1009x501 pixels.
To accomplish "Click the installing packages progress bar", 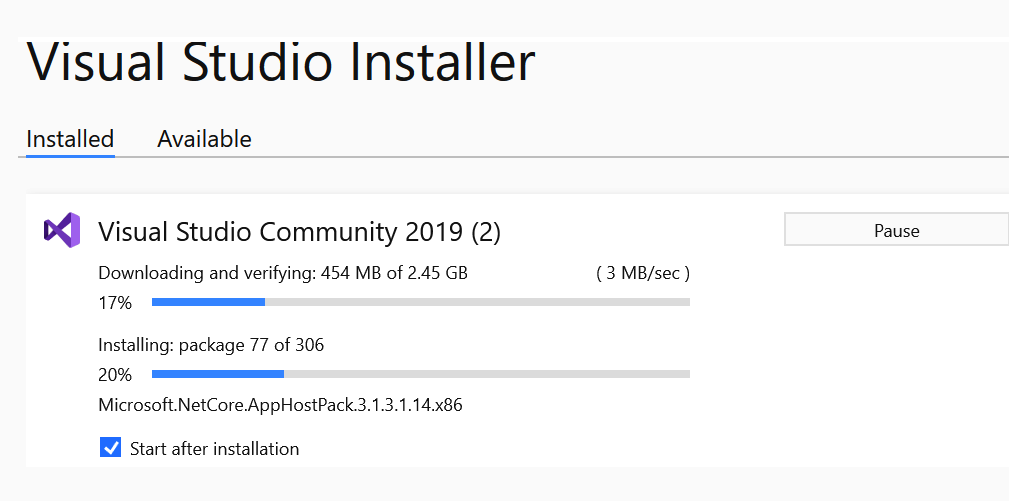I will coord(420,374).
